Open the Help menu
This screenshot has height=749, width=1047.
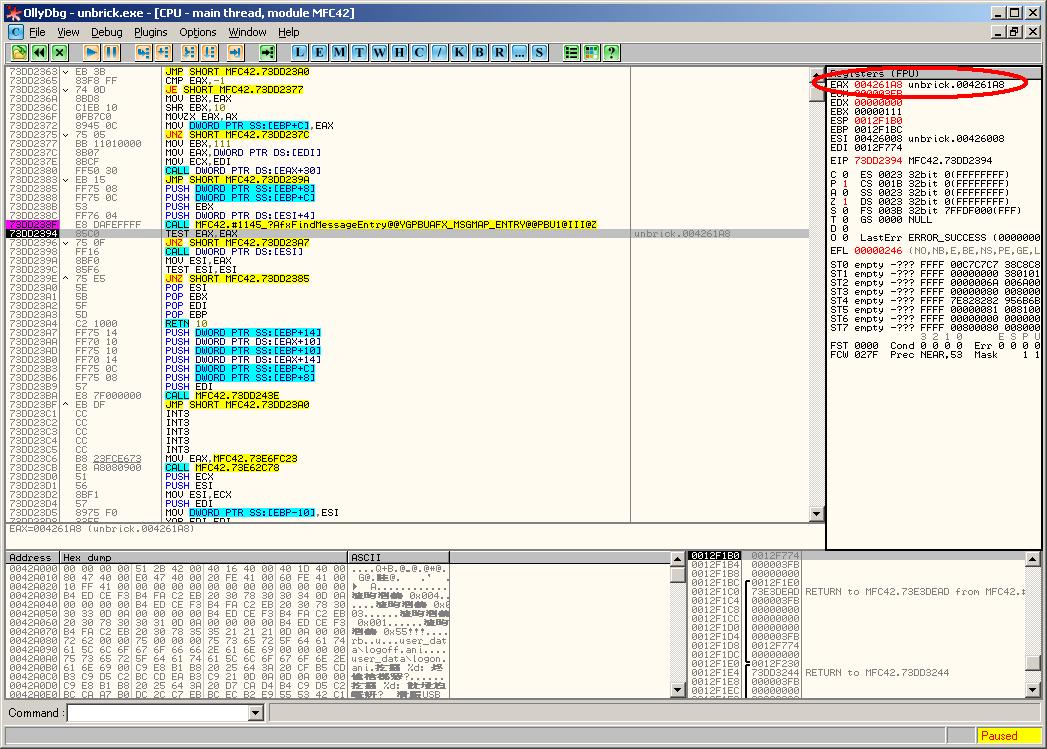[x=288, y=32]
